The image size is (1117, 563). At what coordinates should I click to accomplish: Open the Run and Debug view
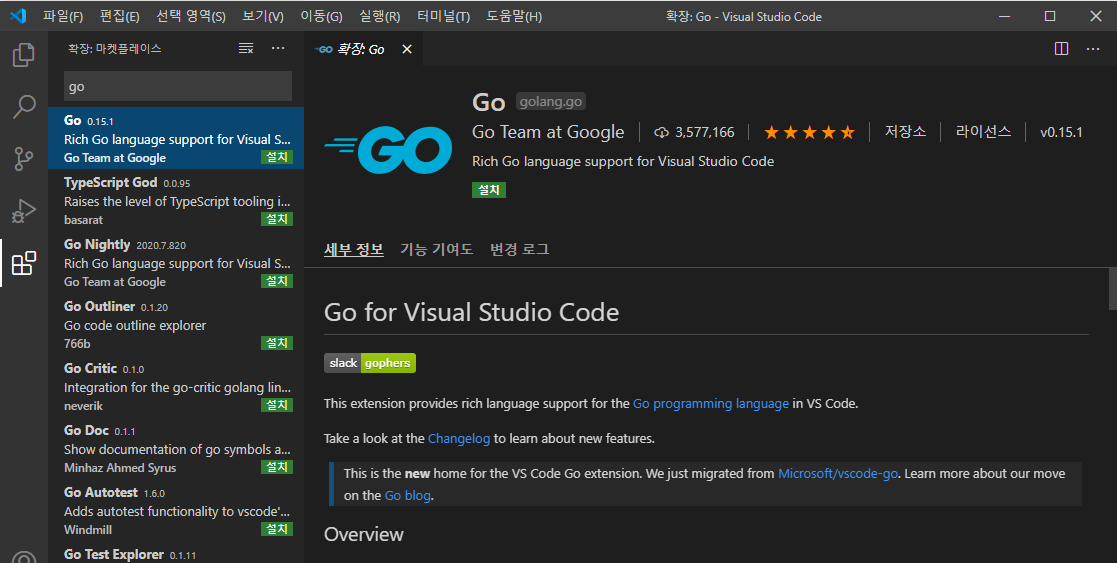(24, 211)
